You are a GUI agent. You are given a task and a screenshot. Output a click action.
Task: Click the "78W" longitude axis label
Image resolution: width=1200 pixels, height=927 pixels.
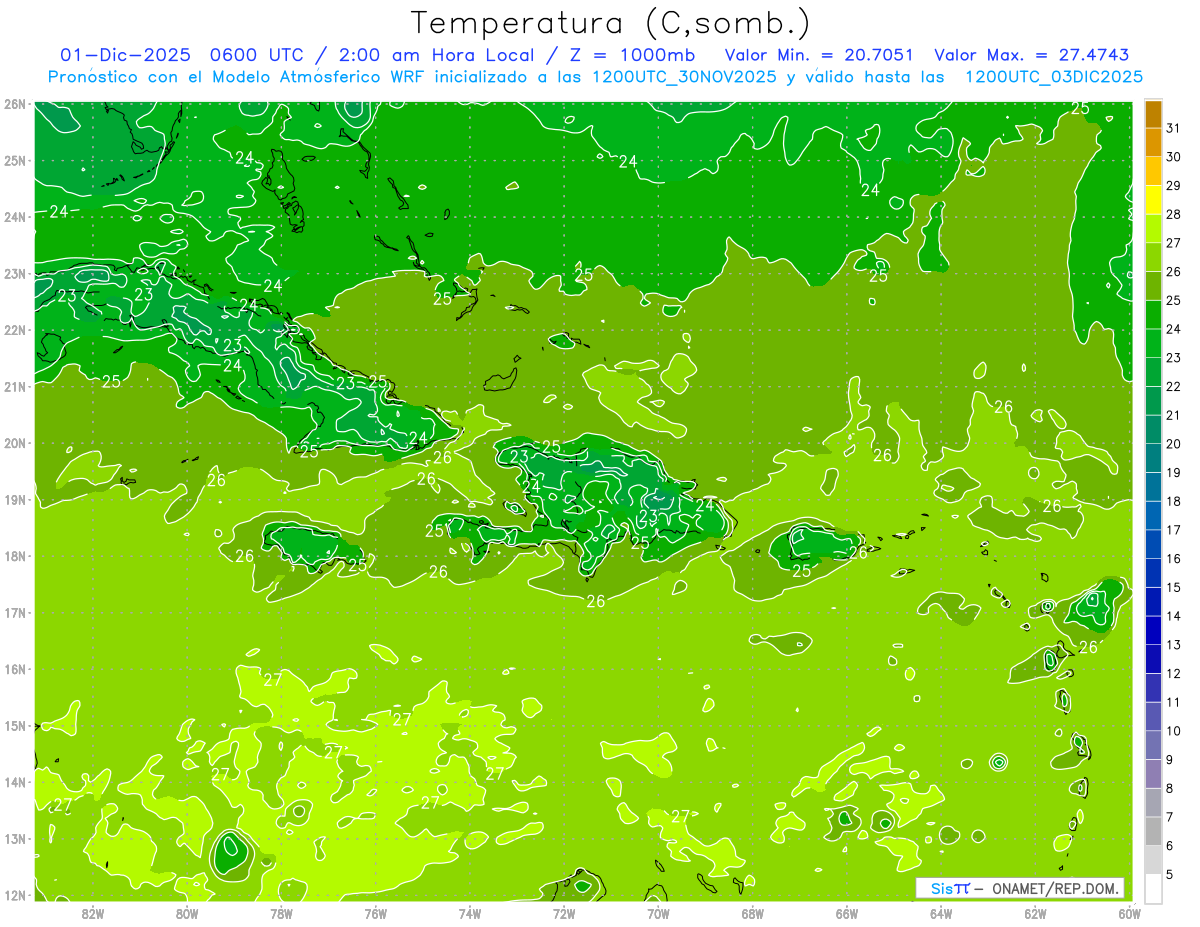coord(281,913)
